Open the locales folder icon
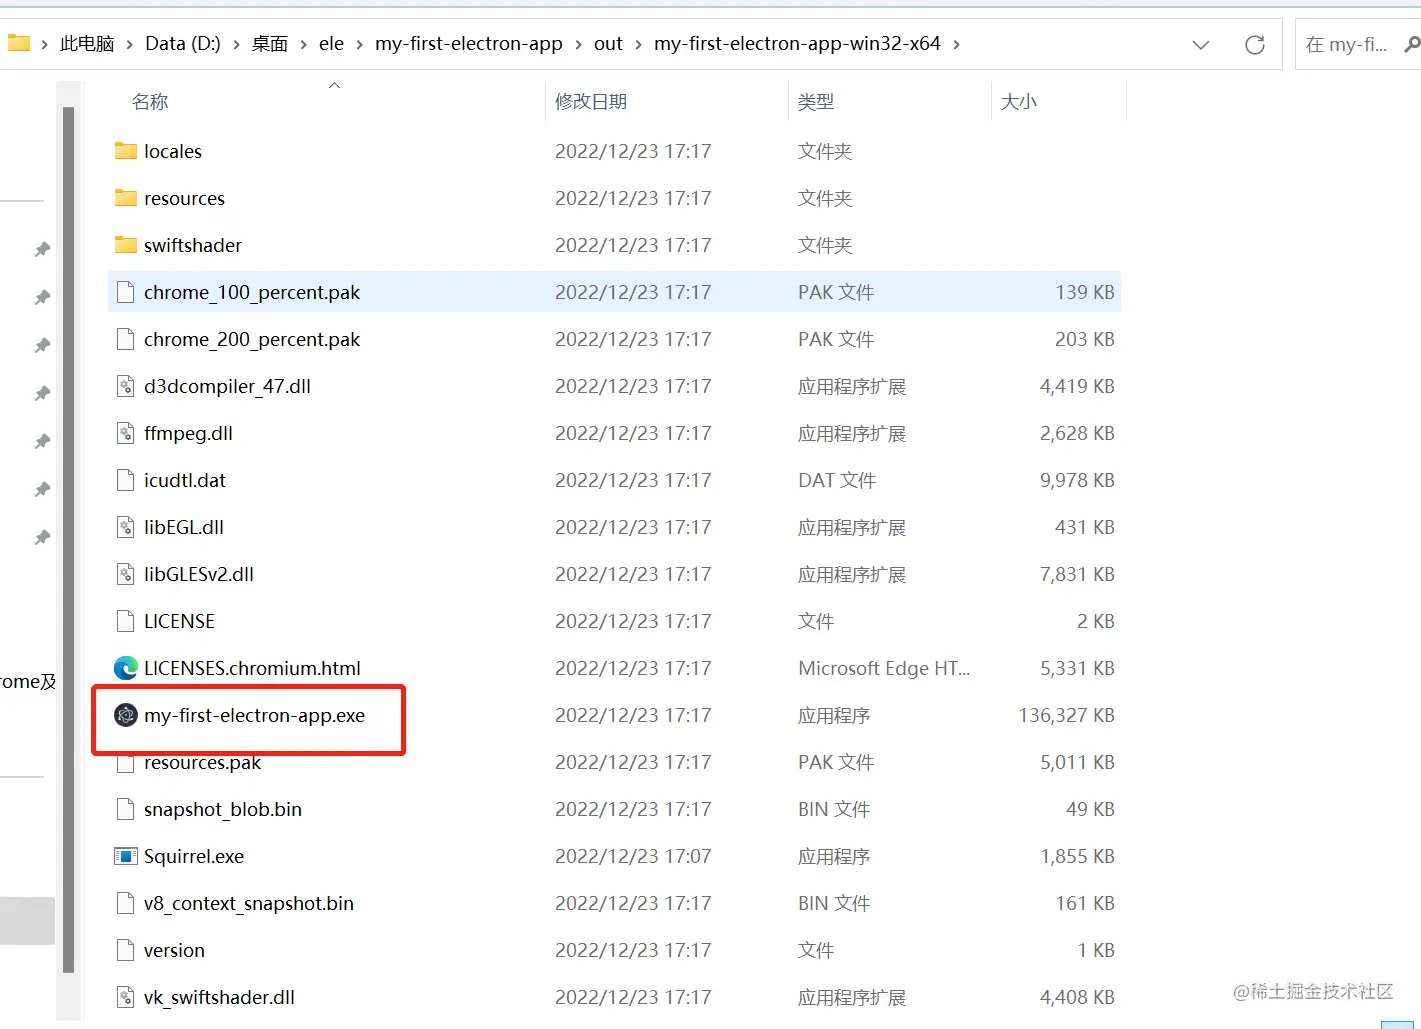This screenshot has height=1029, width=1421. [125, 151]
